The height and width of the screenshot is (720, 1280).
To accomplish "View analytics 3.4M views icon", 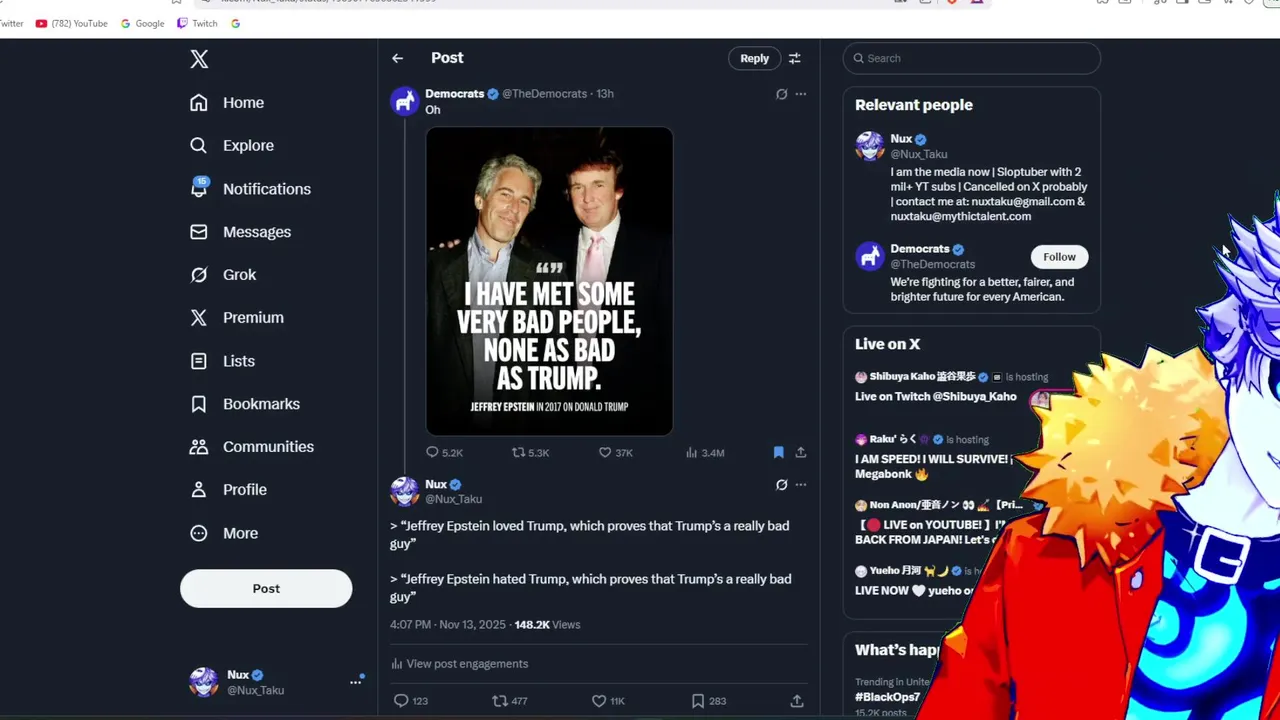I will 691,453.
